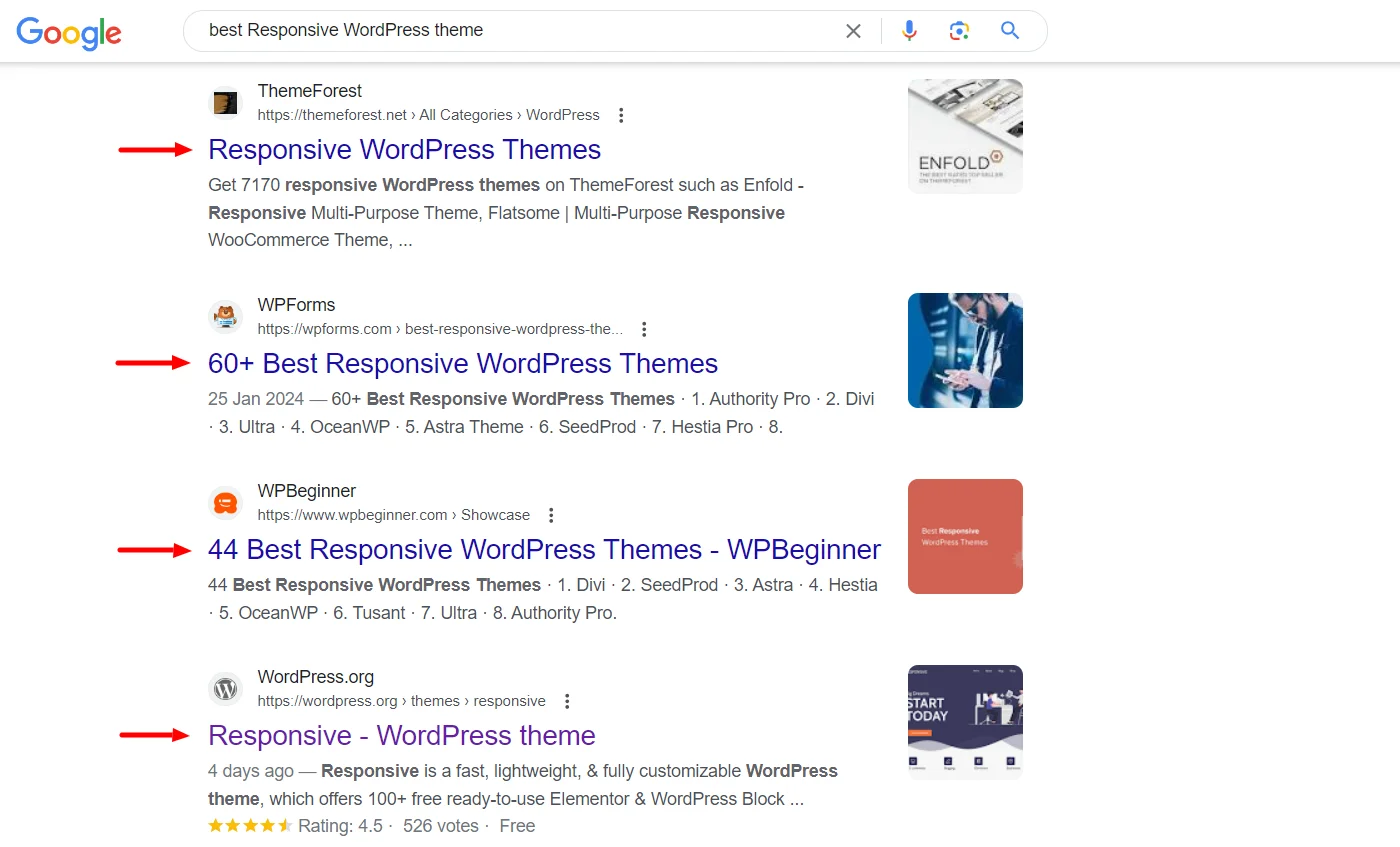This screenshot has width=1400, height=847.
Task: Click the WPForms site name
Action: coord(296,305)
